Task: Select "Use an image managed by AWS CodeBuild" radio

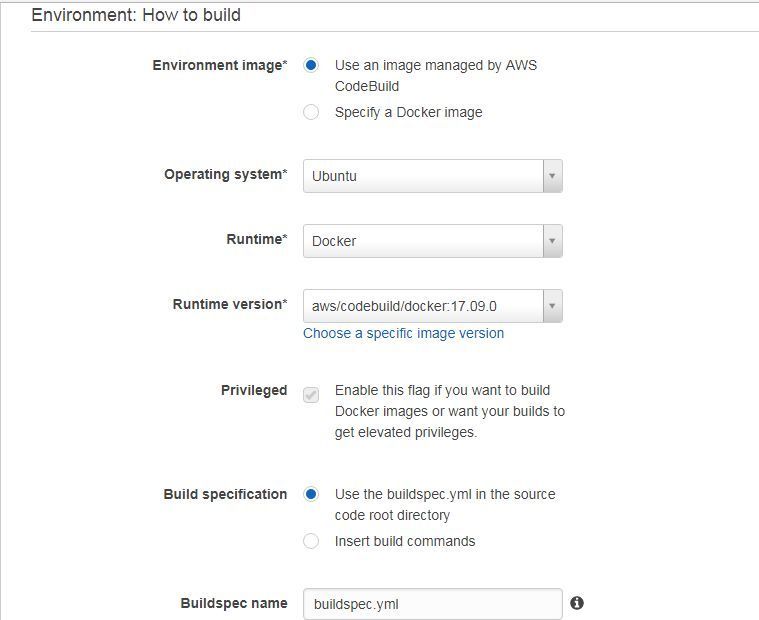Action: pyautogui.click(x=311, y=65)
